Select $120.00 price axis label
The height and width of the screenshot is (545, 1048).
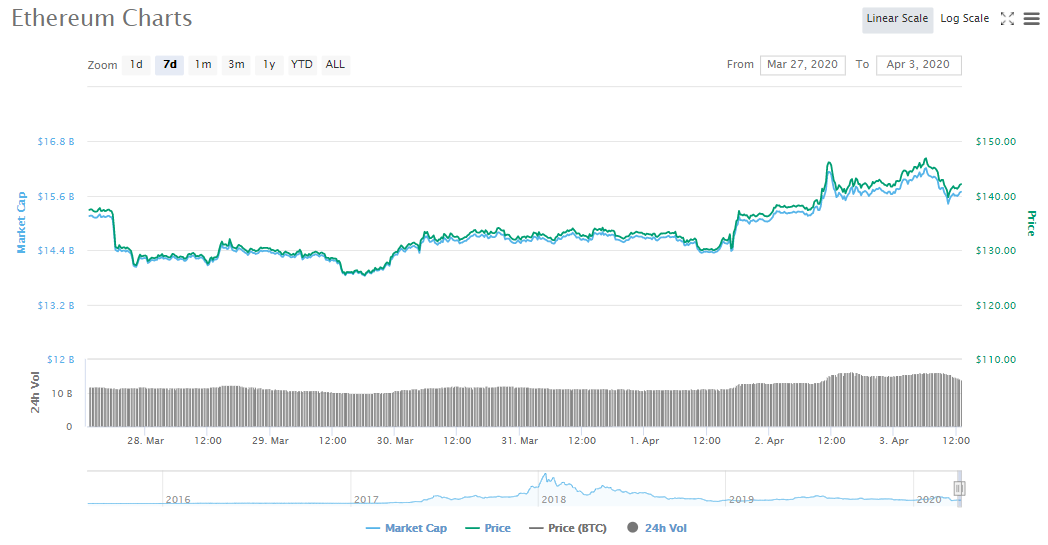pyautogui.click(x=996, y=306)
